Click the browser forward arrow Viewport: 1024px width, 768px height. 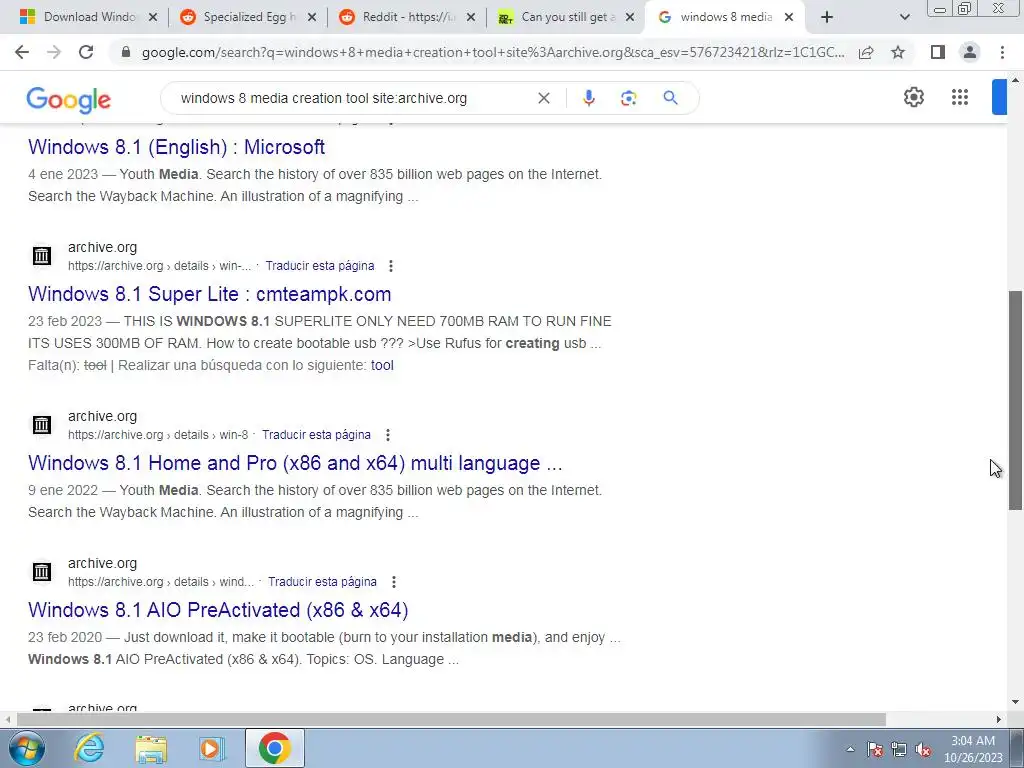[54, 52]
